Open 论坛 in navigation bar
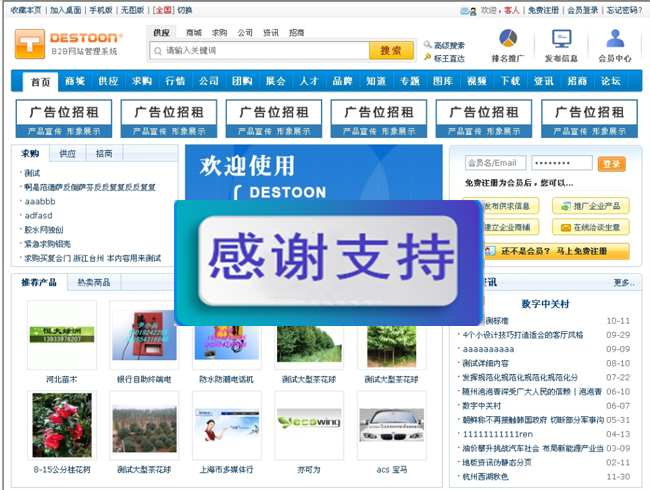The image size is (650, 490). tap(611, 81)
